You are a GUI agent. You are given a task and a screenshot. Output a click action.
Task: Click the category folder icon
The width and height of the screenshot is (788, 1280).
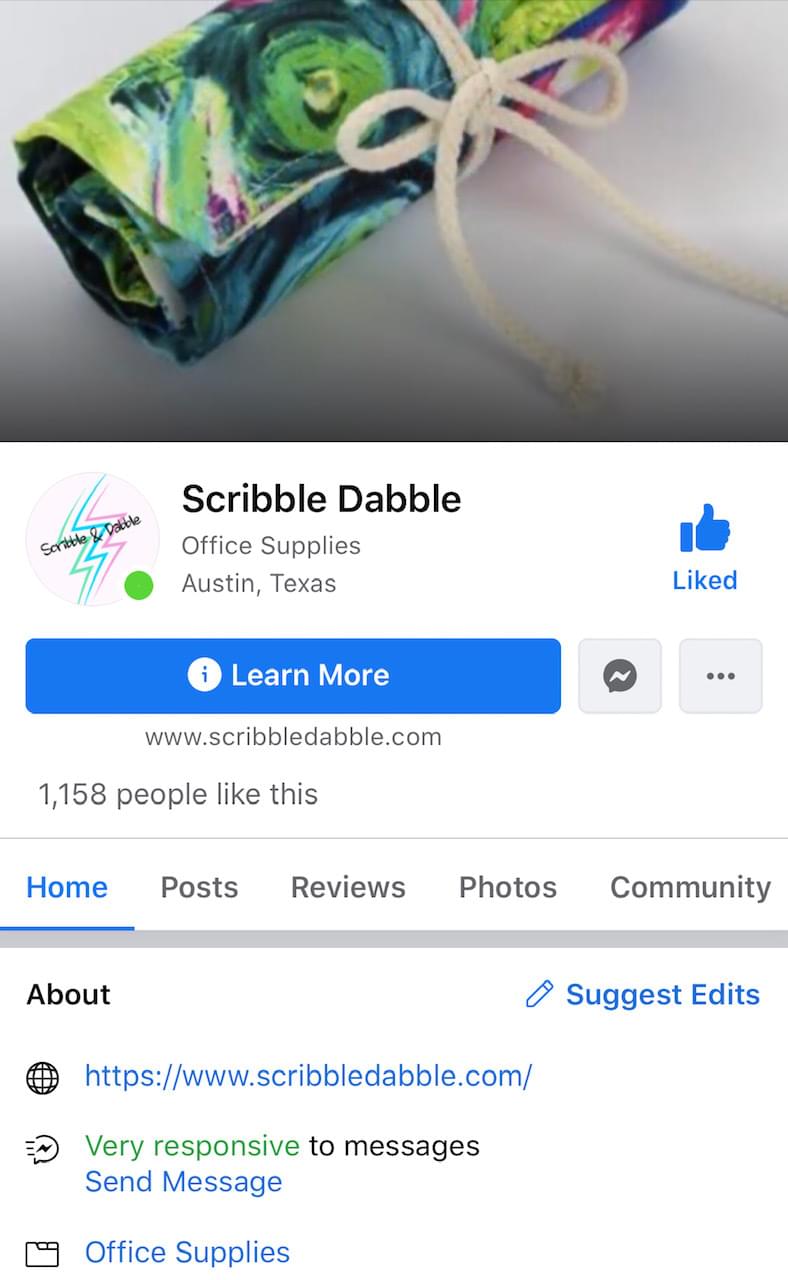click(x=42, y=1254)
